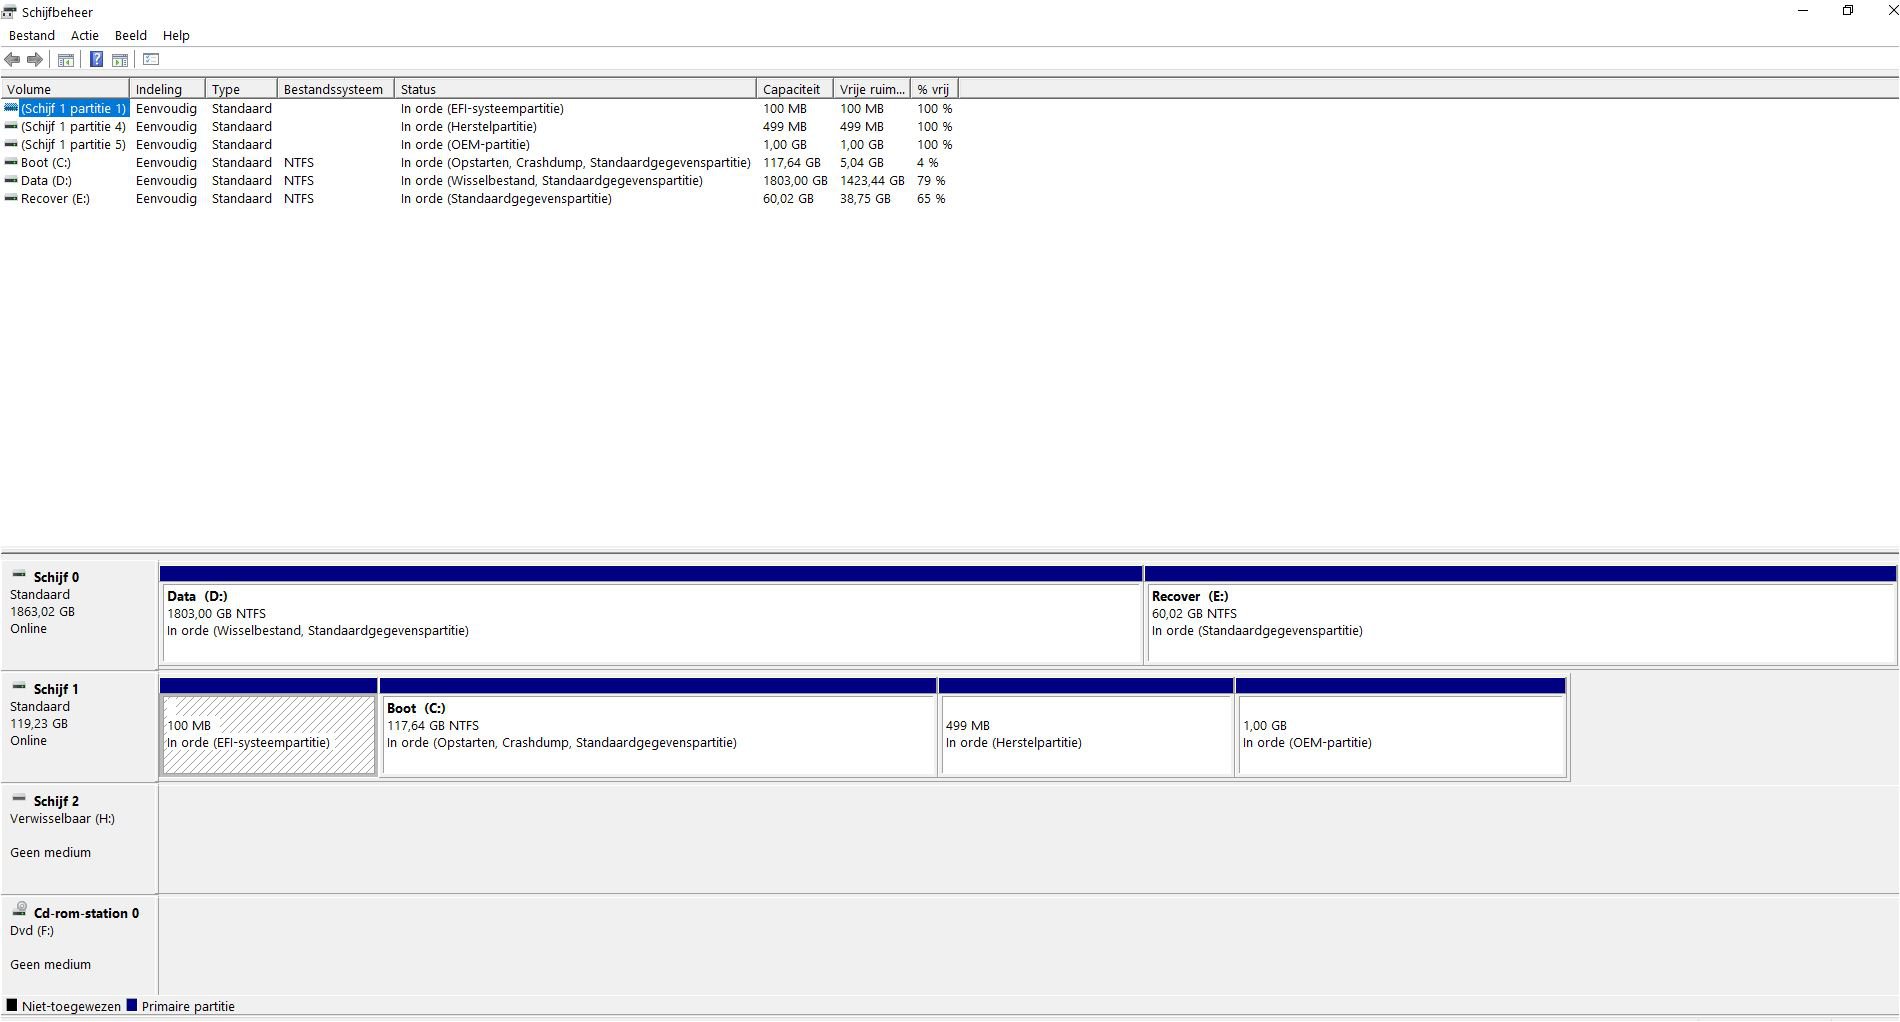Select the Recover (E:) partition block

pos(1521,614)
